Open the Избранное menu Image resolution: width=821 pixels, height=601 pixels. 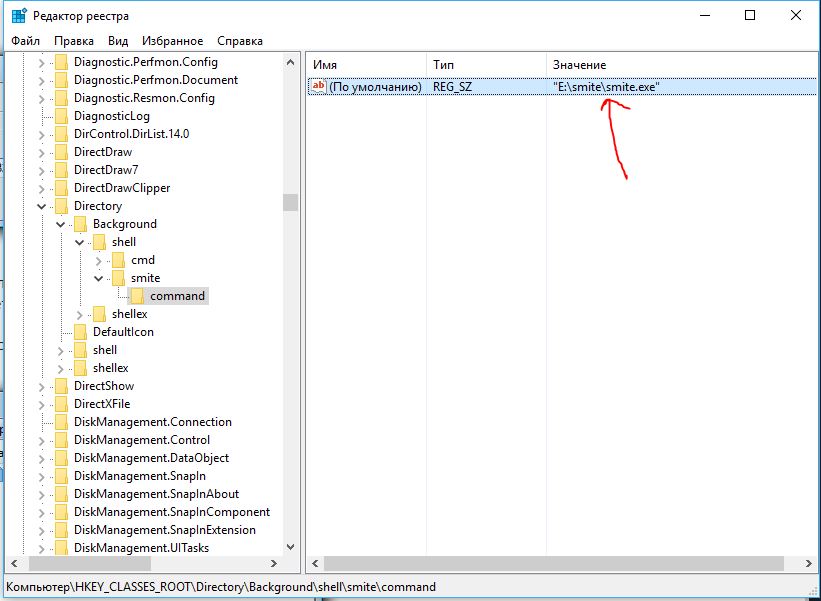click(172, 41)
